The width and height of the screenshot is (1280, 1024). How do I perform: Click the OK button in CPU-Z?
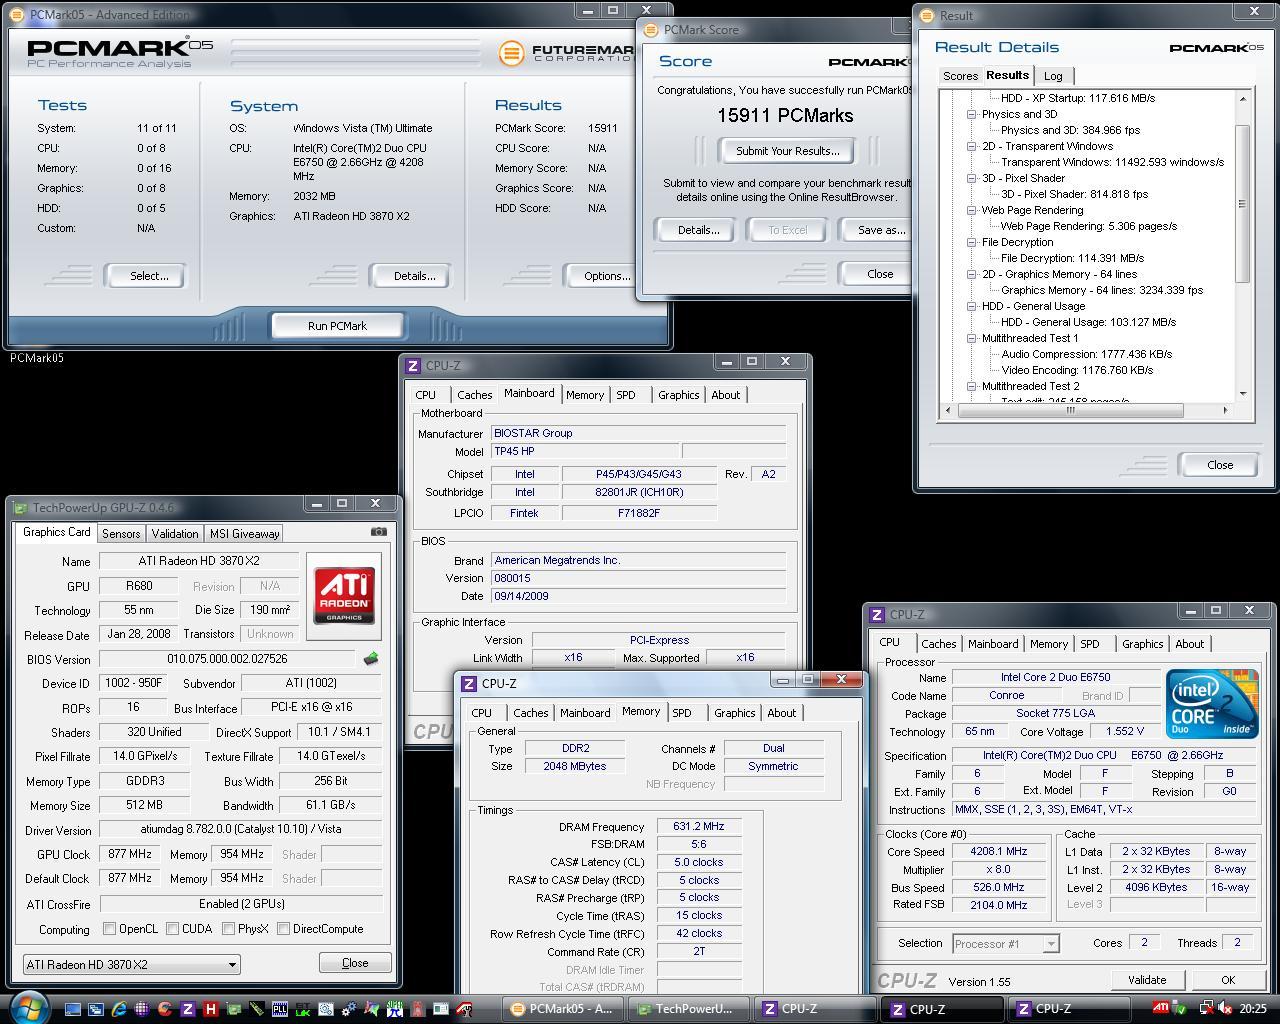click(1228, 980)
